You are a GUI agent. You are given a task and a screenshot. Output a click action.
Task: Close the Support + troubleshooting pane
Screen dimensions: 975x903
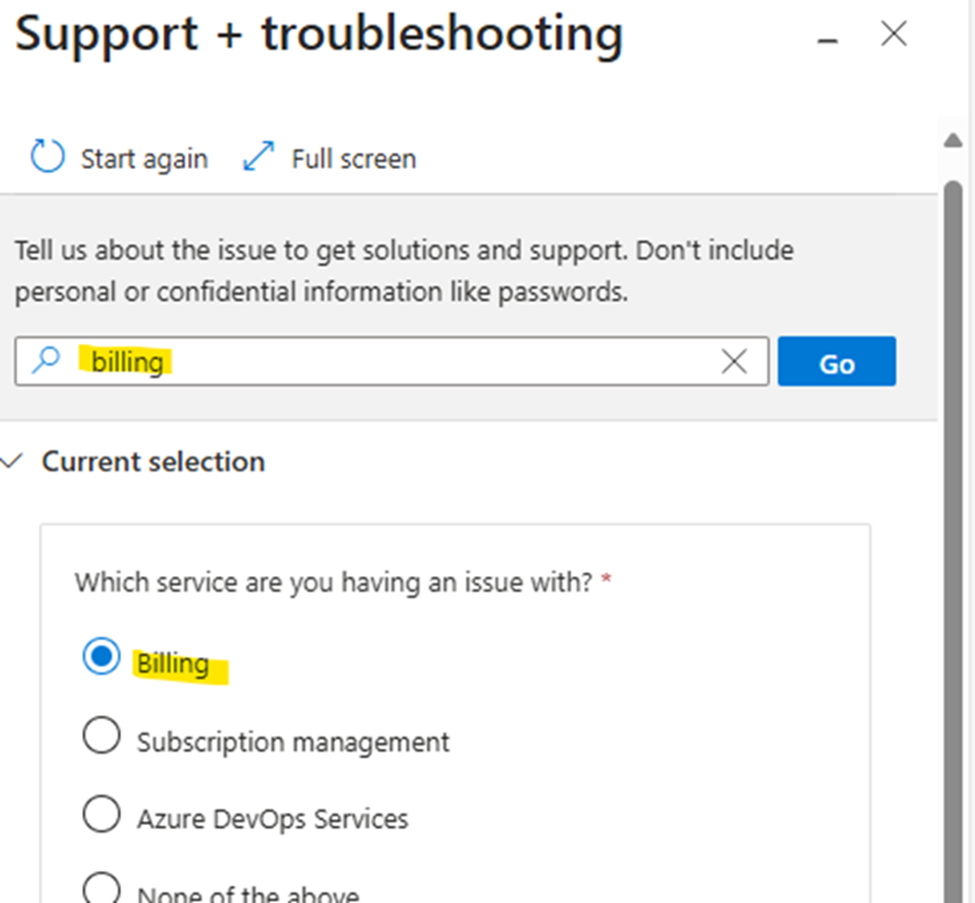click(893, 33)
